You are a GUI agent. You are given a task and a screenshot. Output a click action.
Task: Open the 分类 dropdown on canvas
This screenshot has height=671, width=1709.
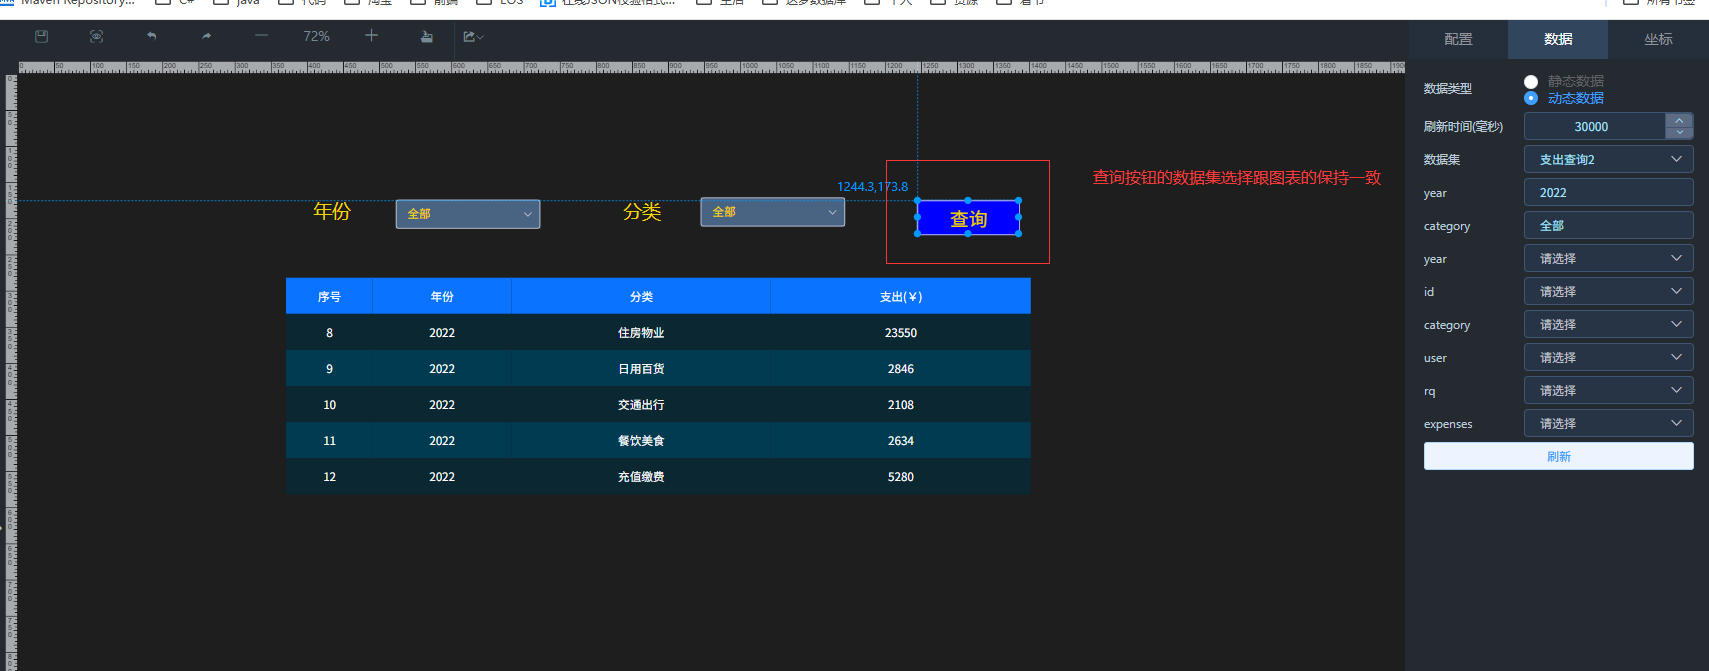pyautogui.click(x=772, y=212)
